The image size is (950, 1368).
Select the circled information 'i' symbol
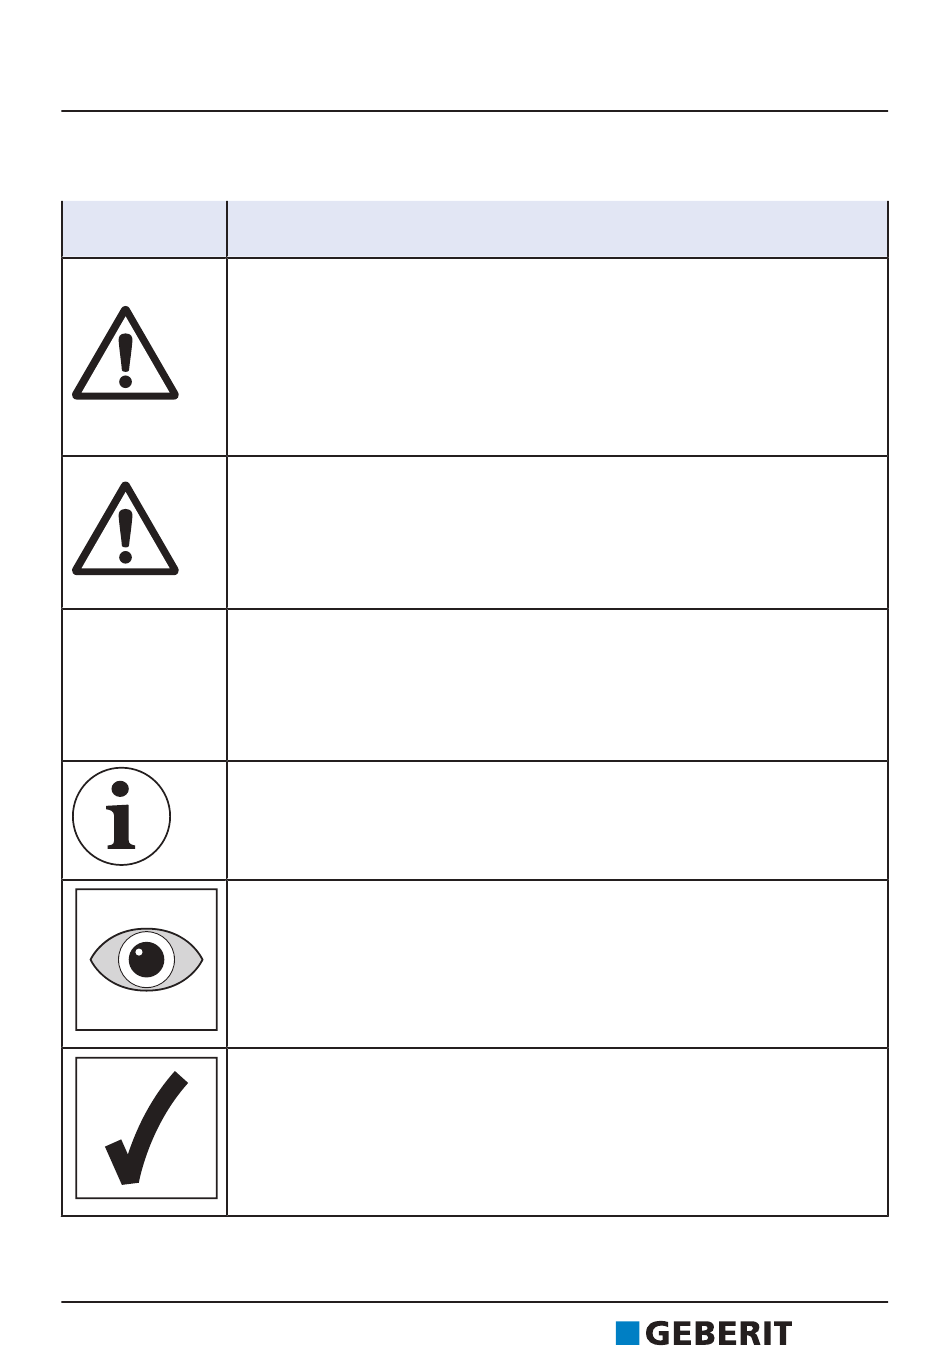122,817
